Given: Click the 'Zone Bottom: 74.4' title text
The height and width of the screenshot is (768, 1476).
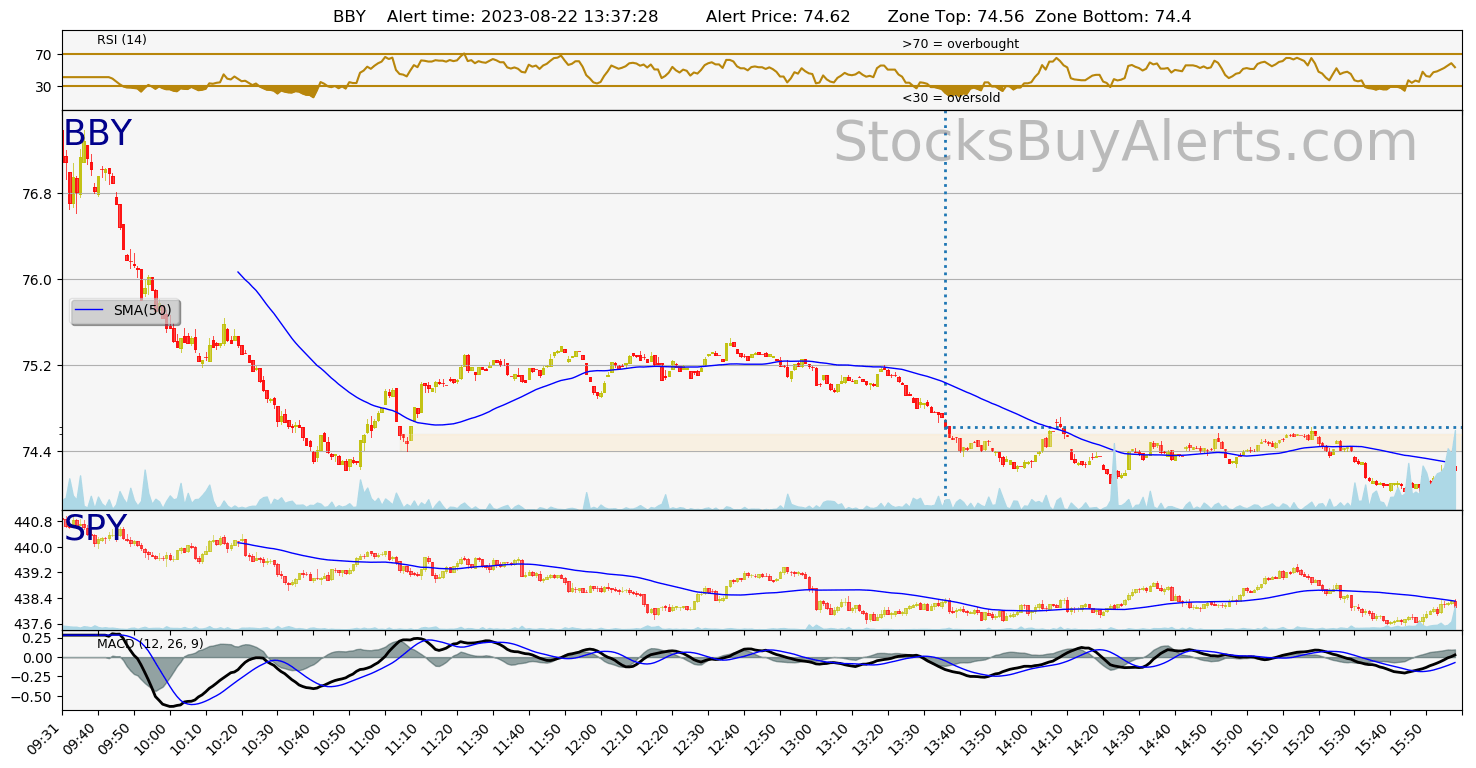Looking at the screenshot, I should coord(1113,16).
